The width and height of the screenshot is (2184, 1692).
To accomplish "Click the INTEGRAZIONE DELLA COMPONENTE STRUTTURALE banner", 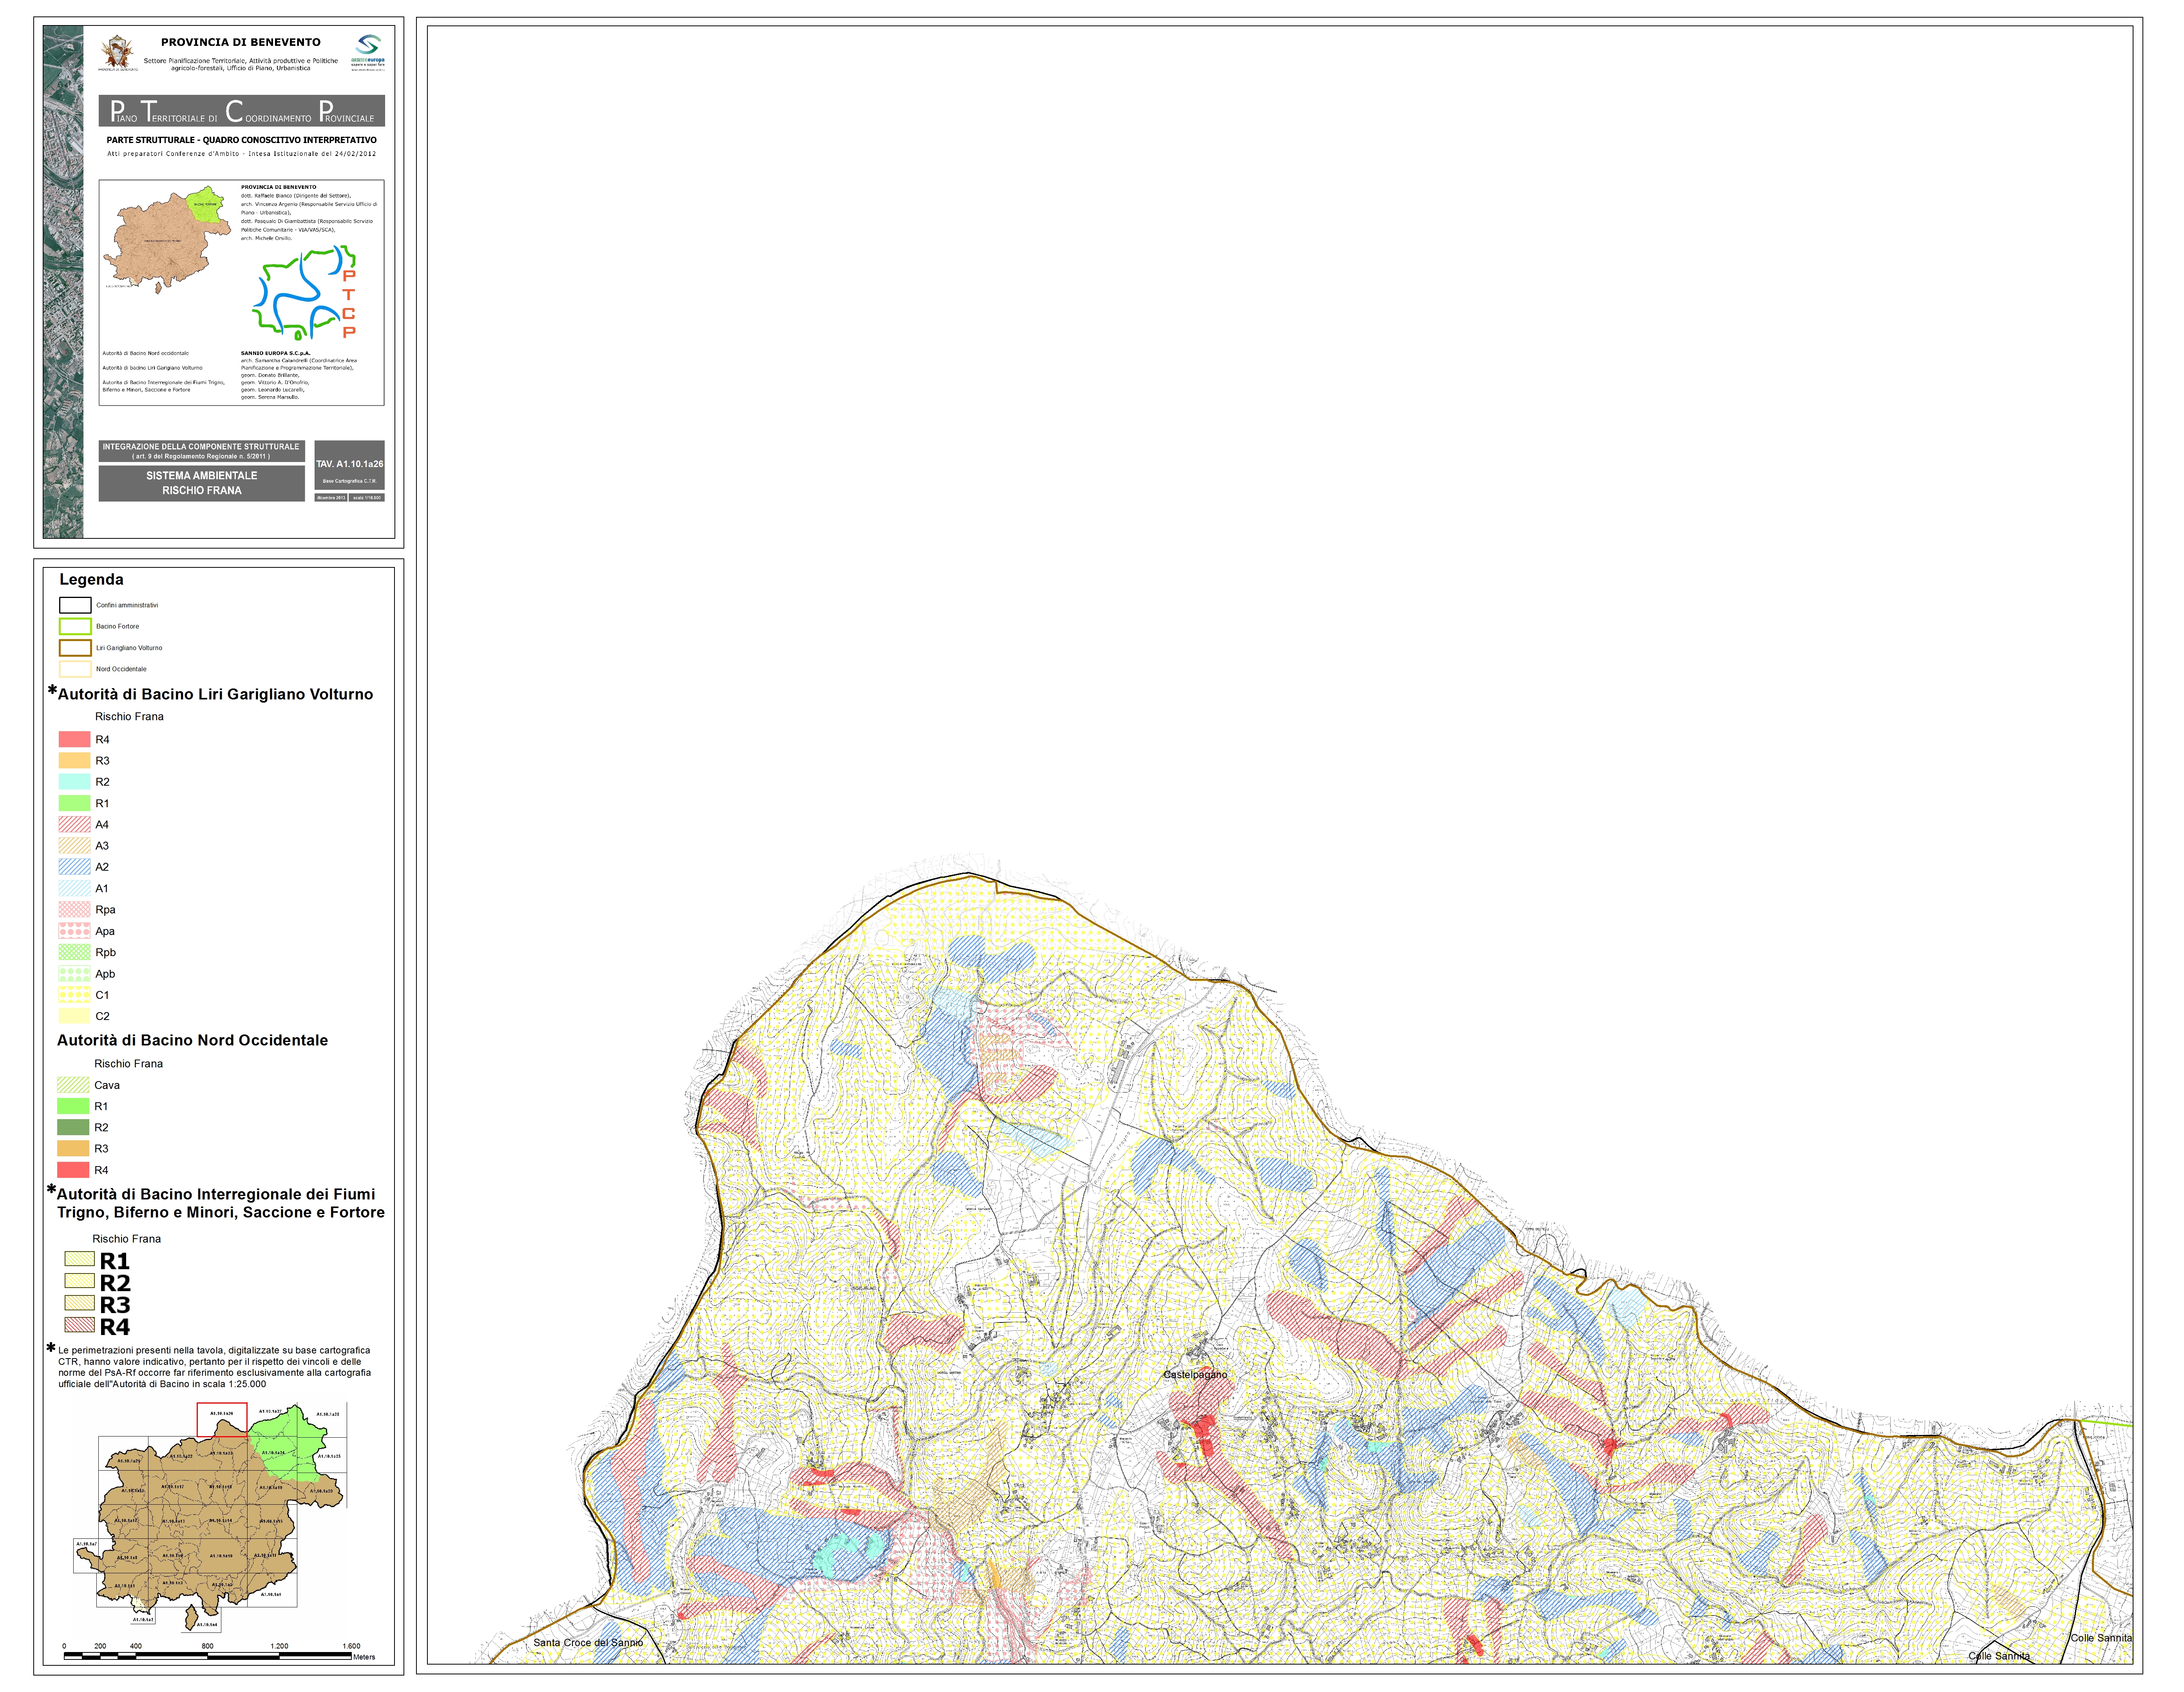I will point(202,451).
